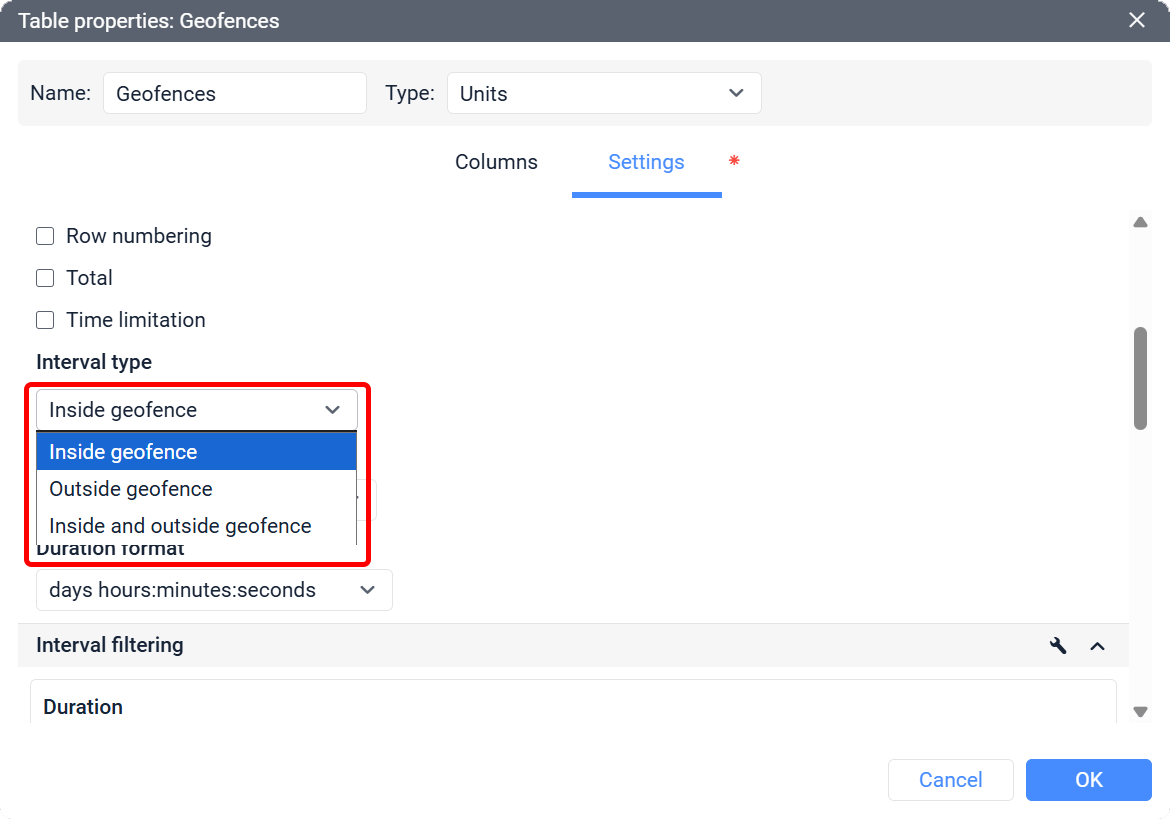Click inside the Name input field
Screen dimensions: 1170x819
234,92
